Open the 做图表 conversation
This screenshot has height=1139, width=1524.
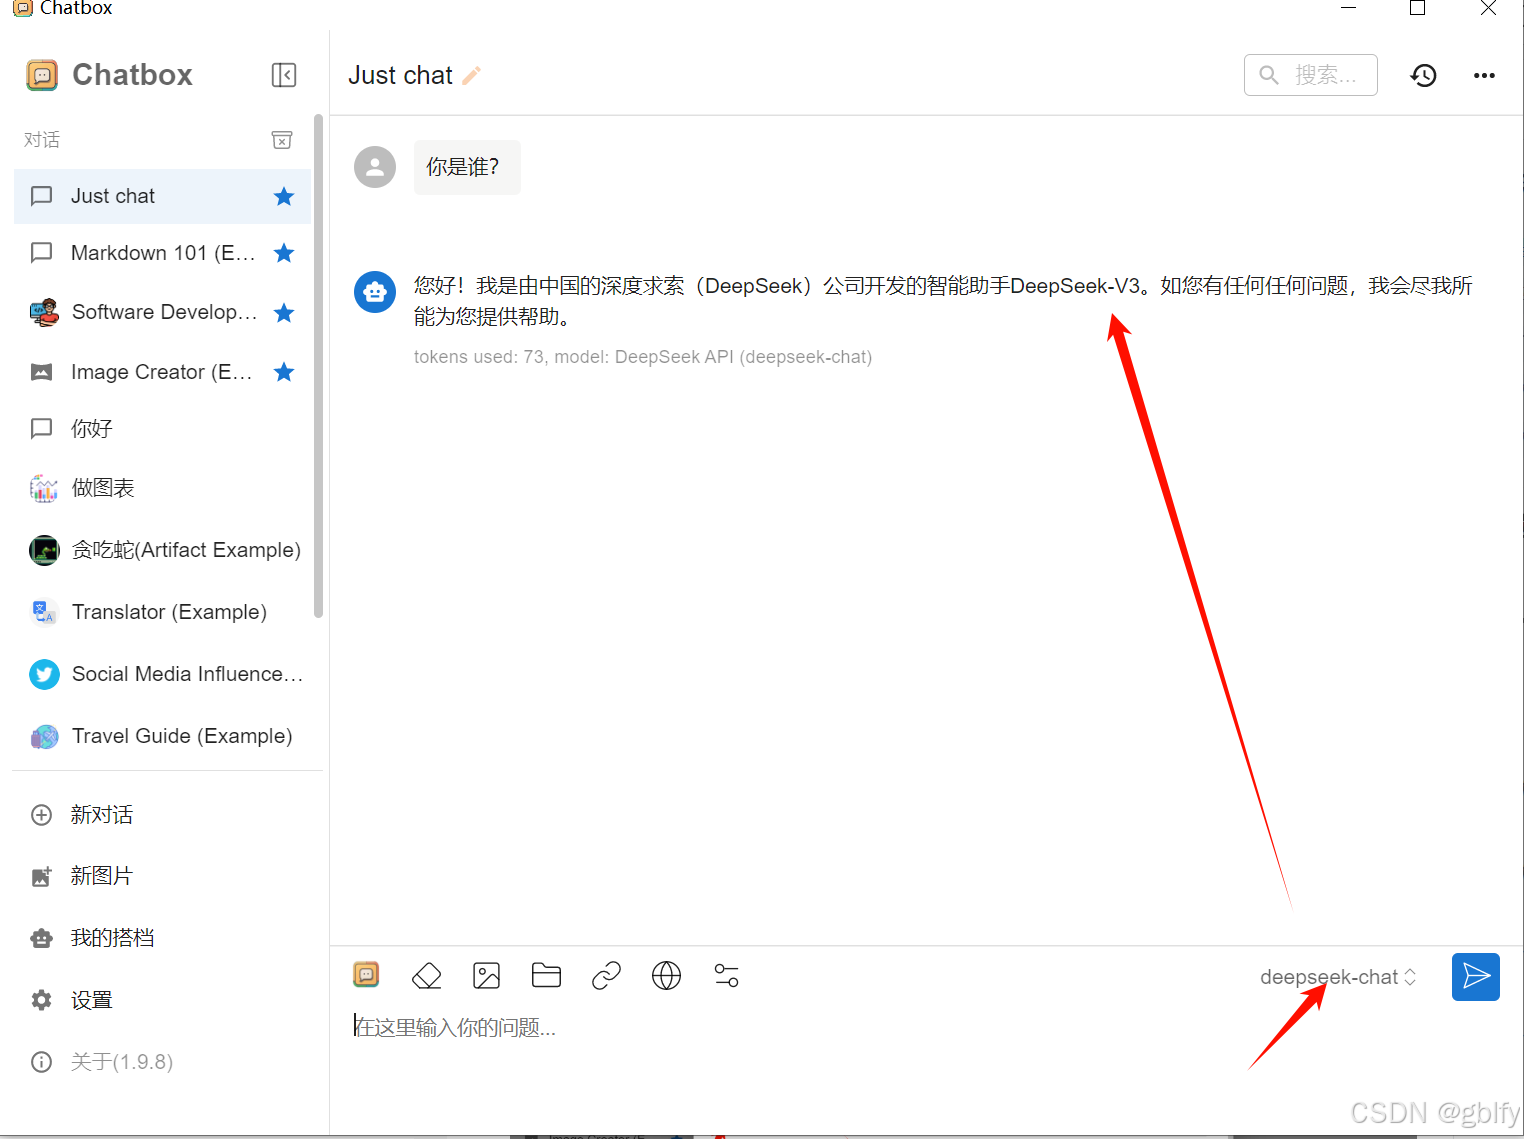click(x=162, y=488)
